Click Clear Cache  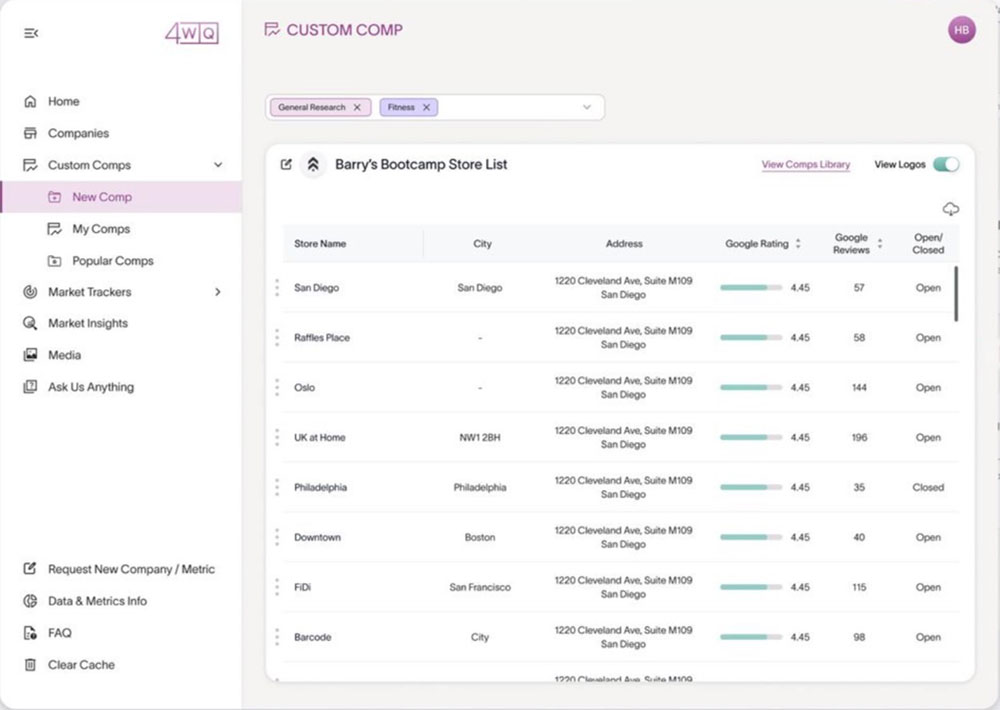[82, 665]
